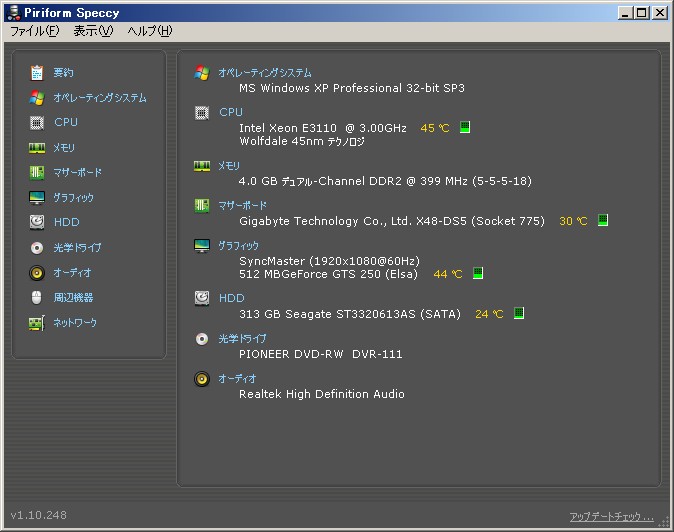Click green temperature indicator beside 45 ℃
This screenshot has width=674, height=532.
click(x=465, y=127)
